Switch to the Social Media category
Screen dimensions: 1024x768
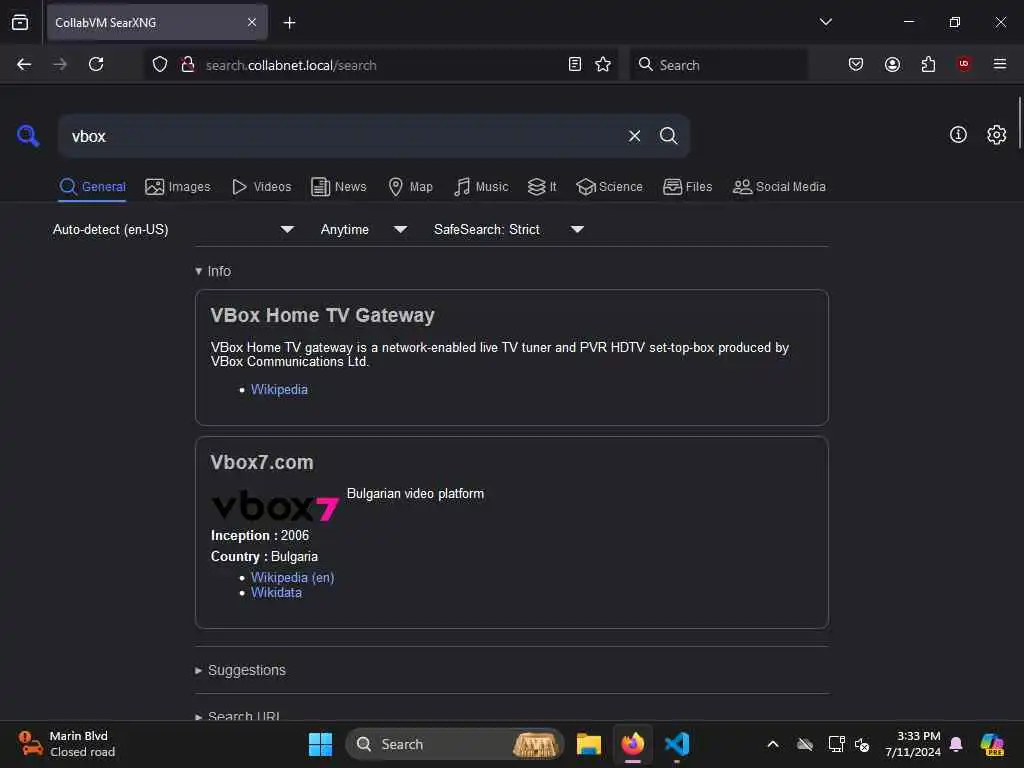coord(779,187)
